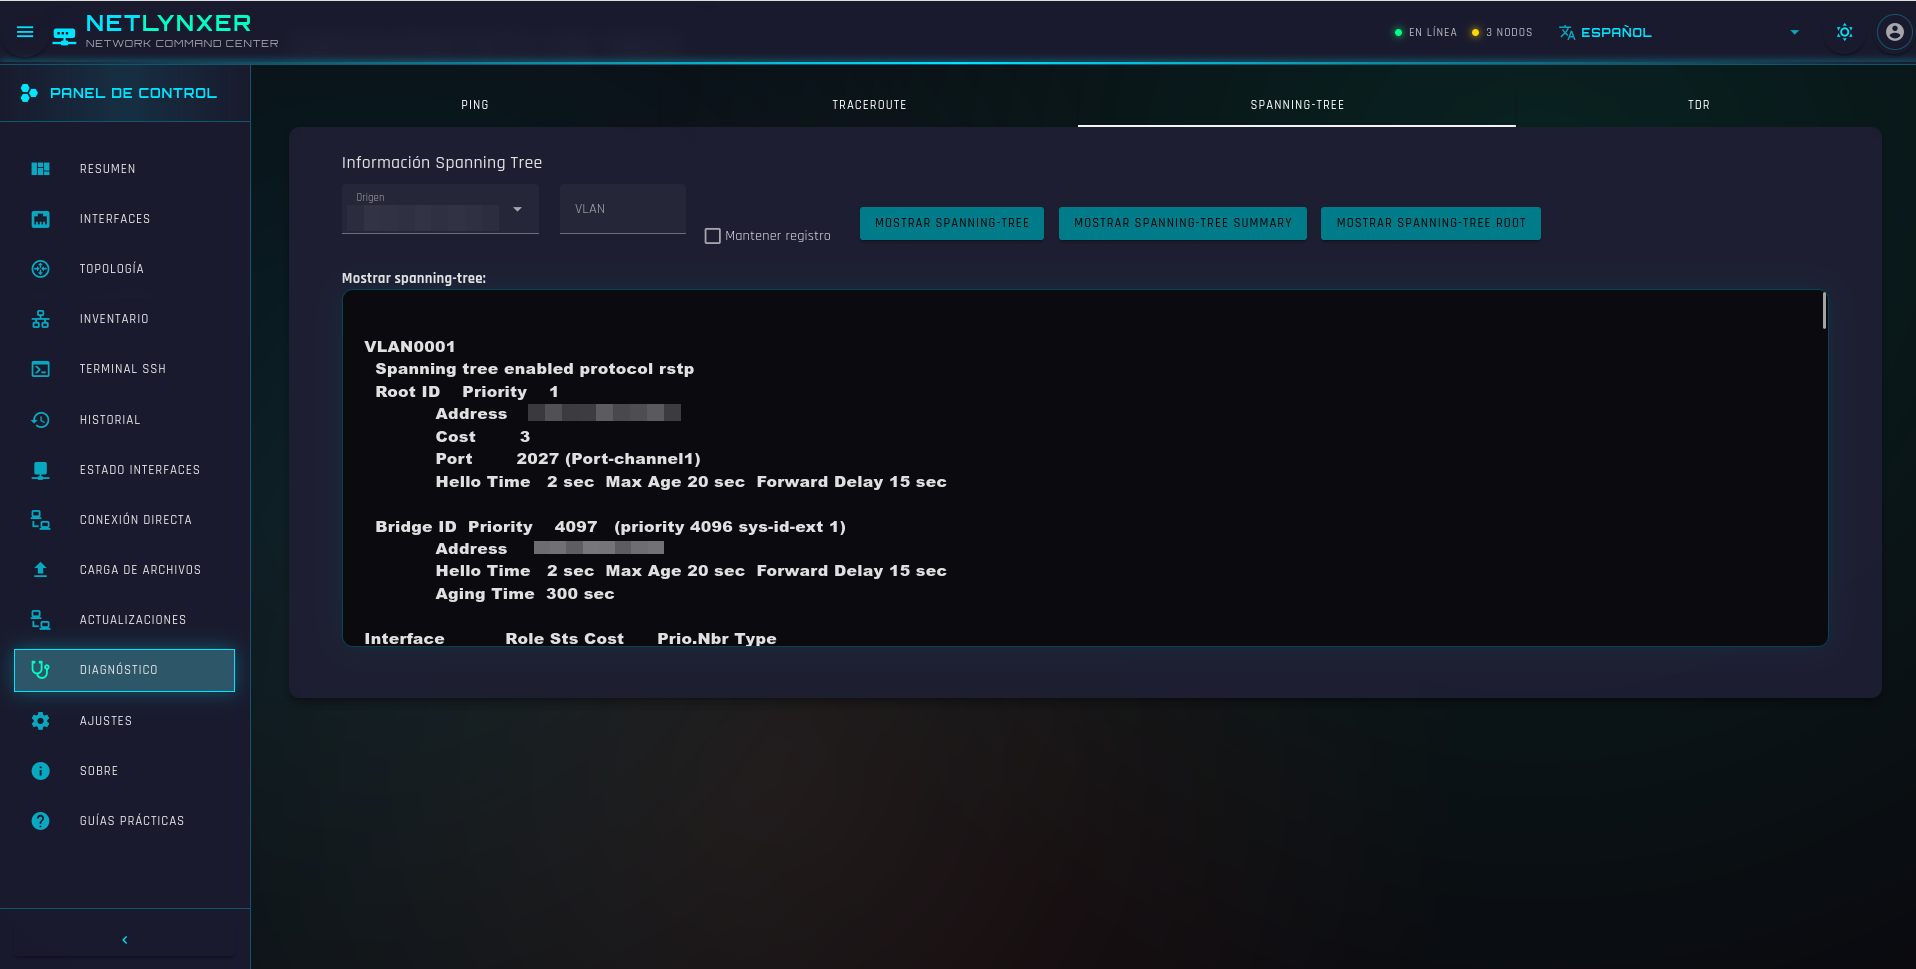This screenshot has height=969, width=1916.
Task: Open the hamburger navigation menu
Action: click(x=25, y=33)
